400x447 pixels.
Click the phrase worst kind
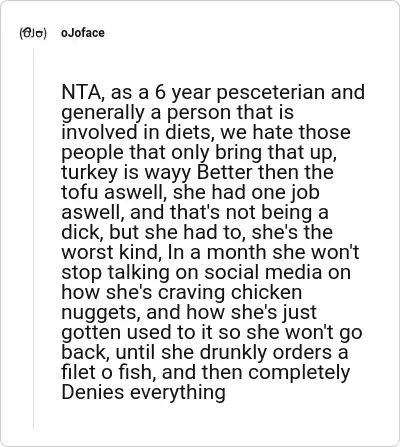pos(109,252)
